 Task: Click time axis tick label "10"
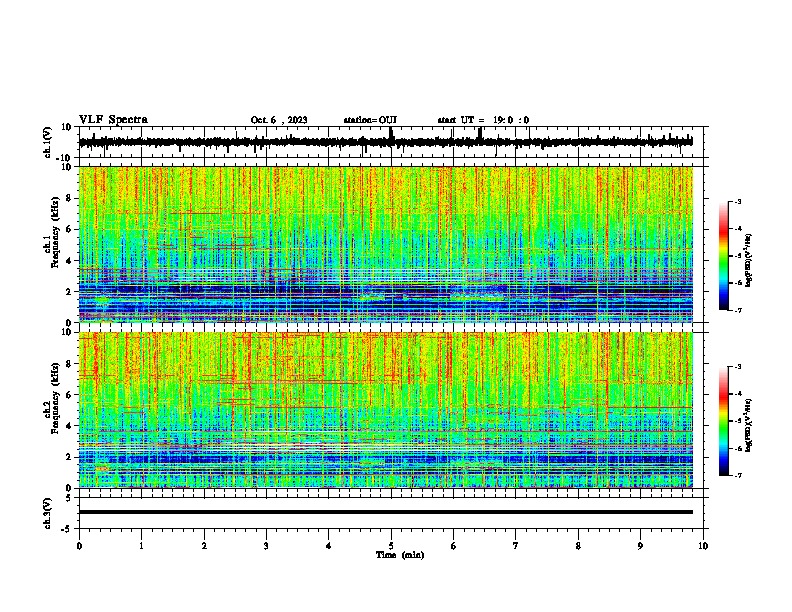tap(703, 546)
